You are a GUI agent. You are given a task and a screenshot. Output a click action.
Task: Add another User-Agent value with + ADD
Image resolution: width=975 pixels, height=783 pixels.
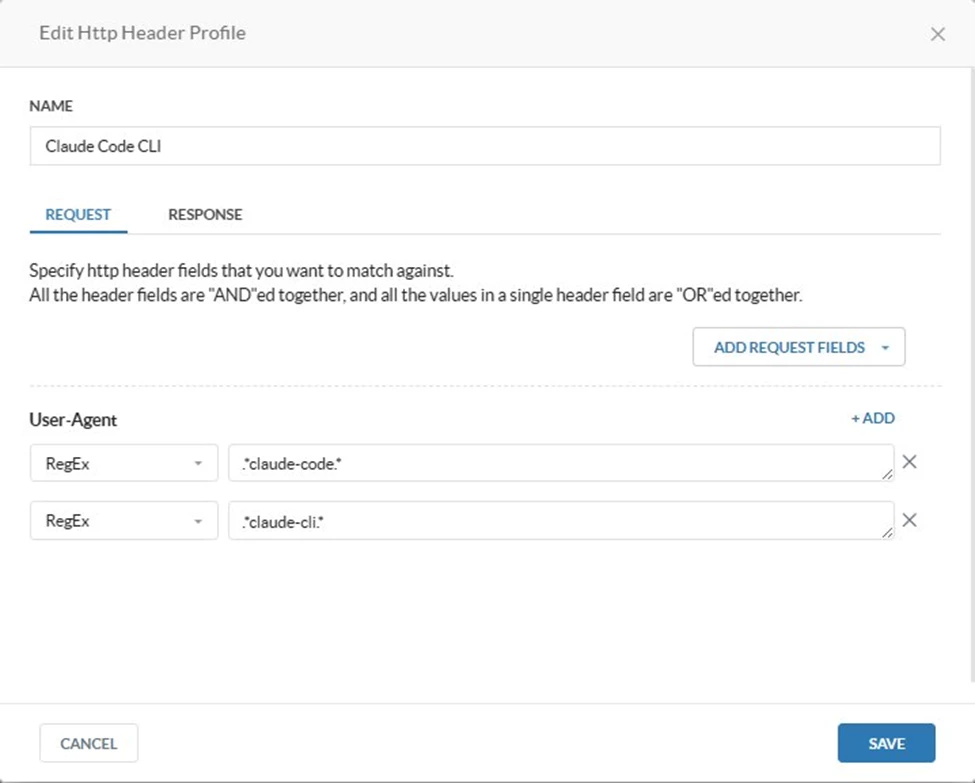click(x=873, y=418)
